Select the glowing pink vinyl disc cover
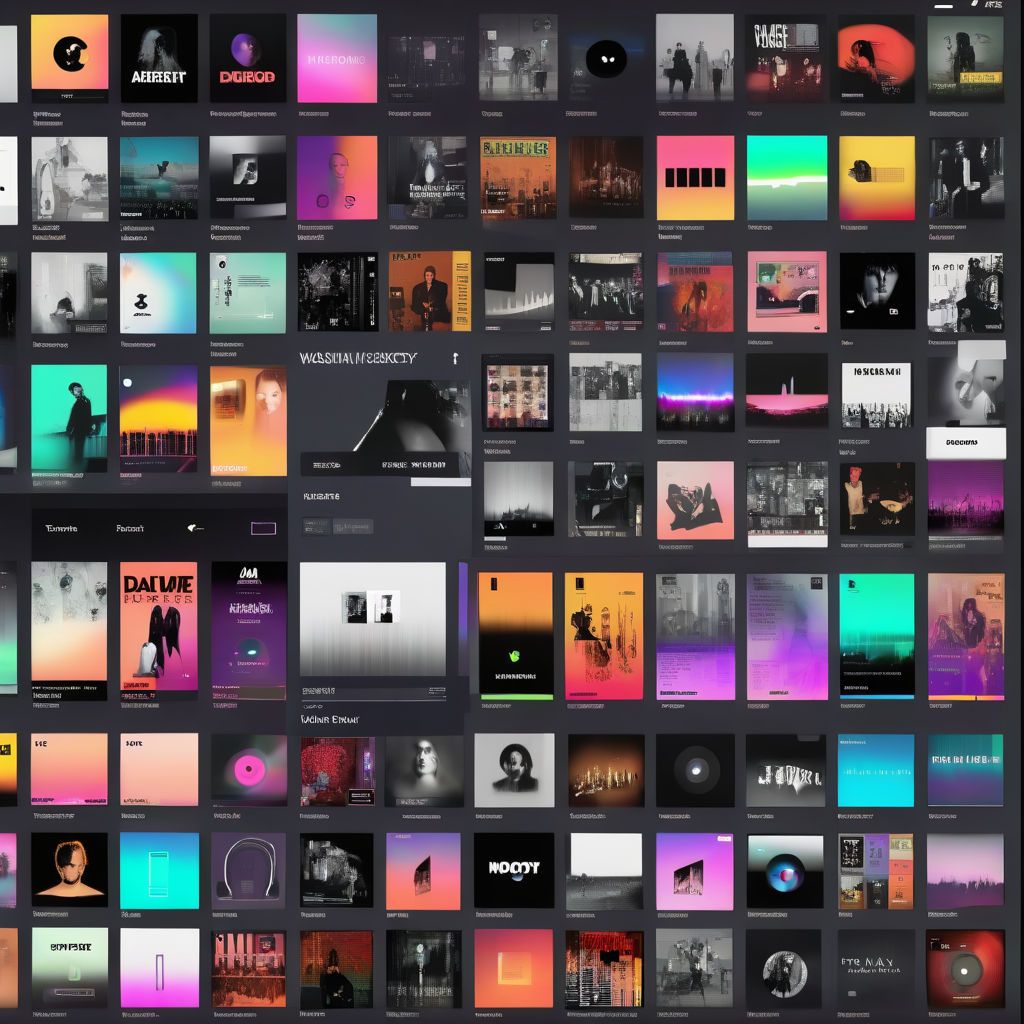 (x=248, y=770)
